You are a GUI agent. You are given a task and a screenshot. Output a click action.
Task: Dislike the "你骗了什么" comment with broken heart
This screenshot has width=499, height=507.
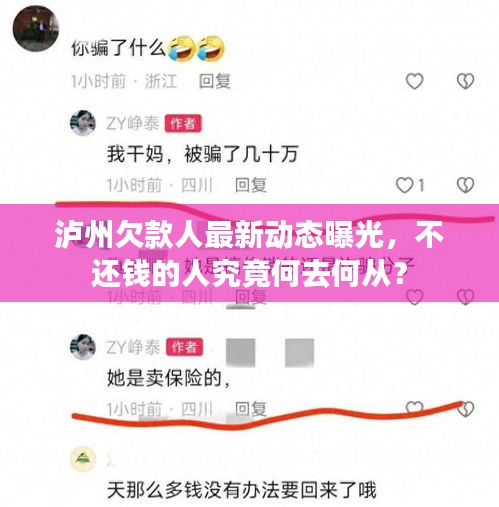coord(465,81)
